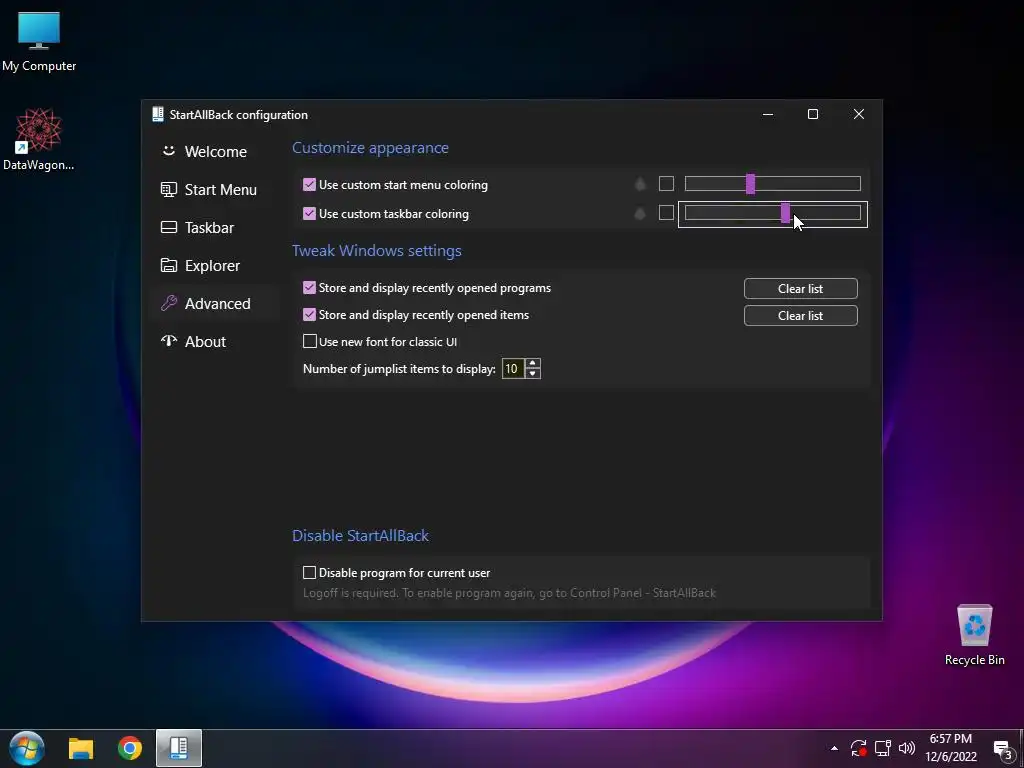1024x768 pixels.
Task: Go to the Explorer section
Action: [212, 266]
